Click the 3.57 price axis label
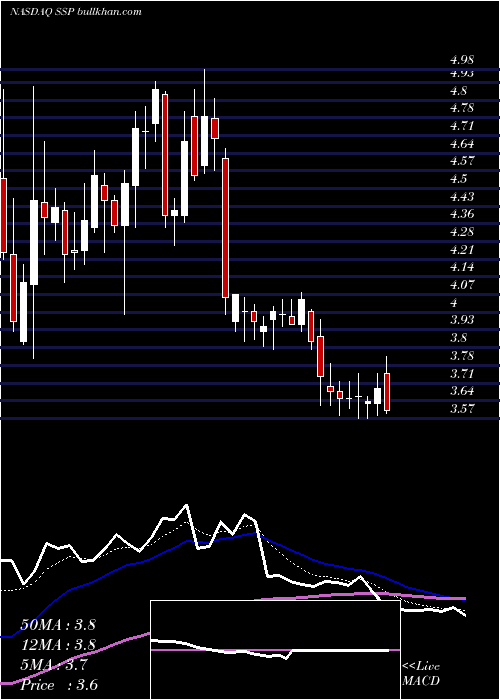 [461, 408]
